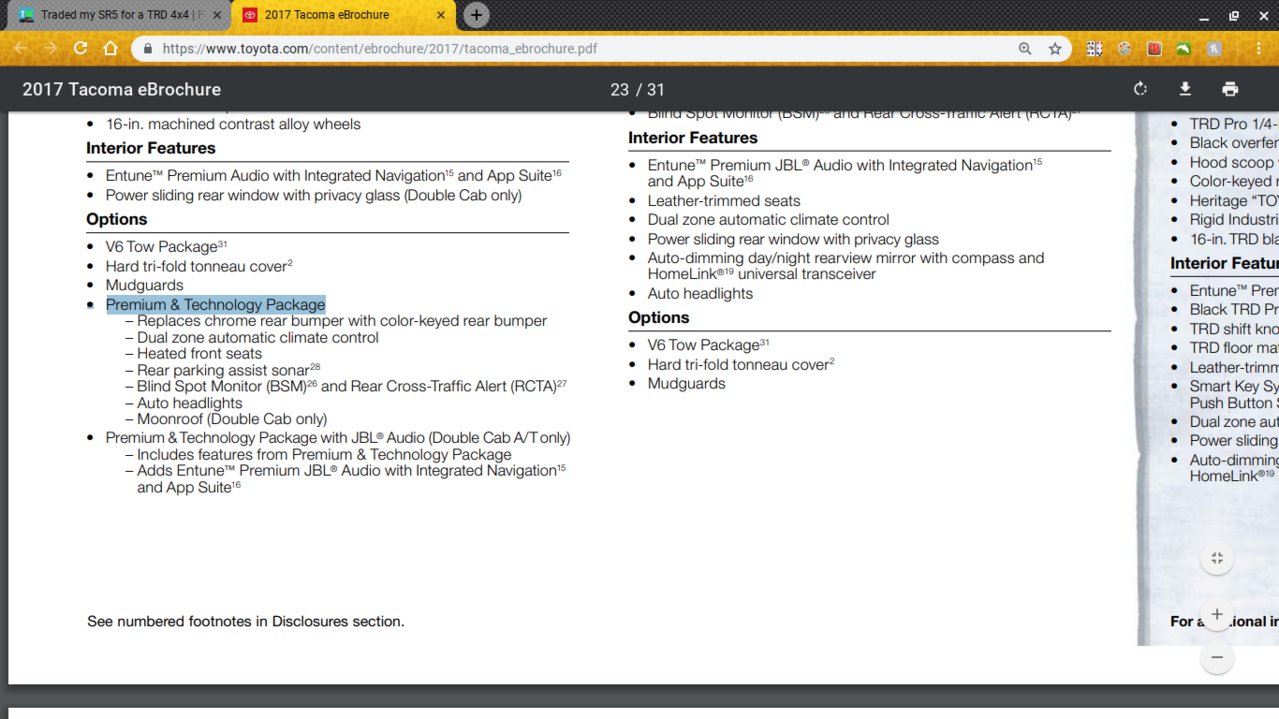Click the left V6 Tow Package option
The height and width of the screenshot is (719, 1279).
point(166,247)
